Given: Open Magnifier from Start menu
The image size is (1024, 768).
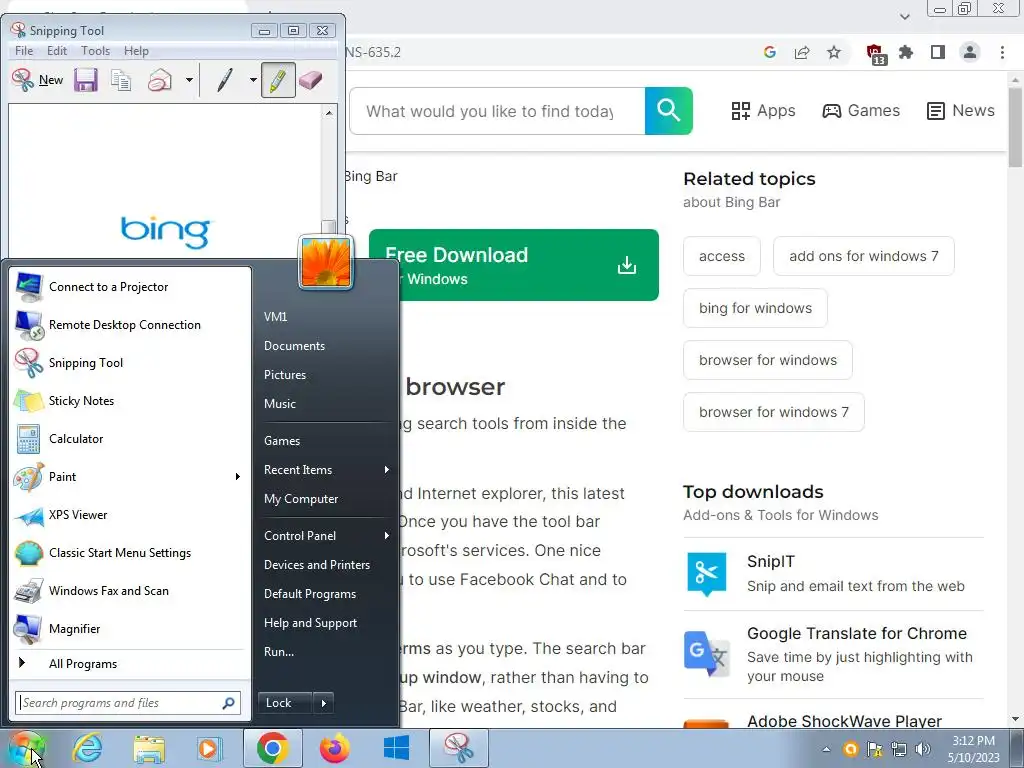Looking at the screenshot, I should (129, 628).
